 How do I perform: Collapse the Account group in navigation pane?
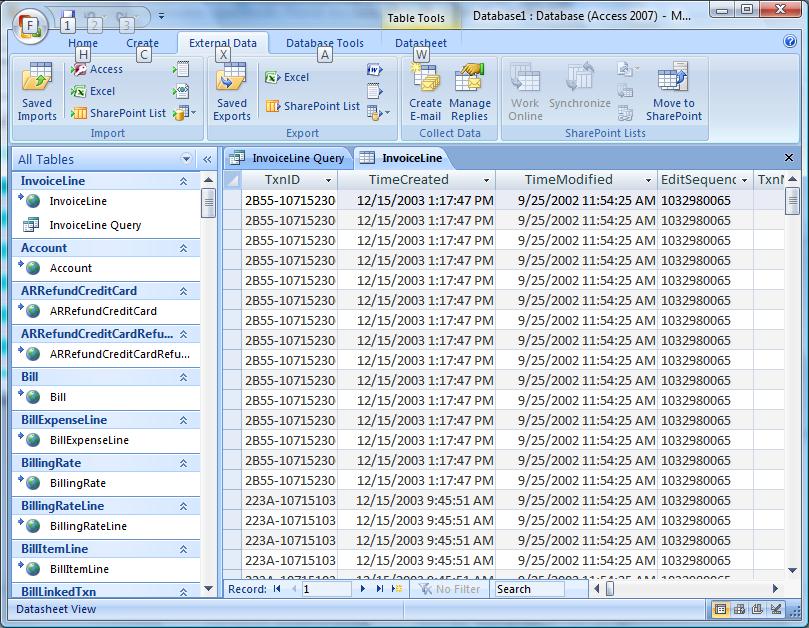(183, 248)
